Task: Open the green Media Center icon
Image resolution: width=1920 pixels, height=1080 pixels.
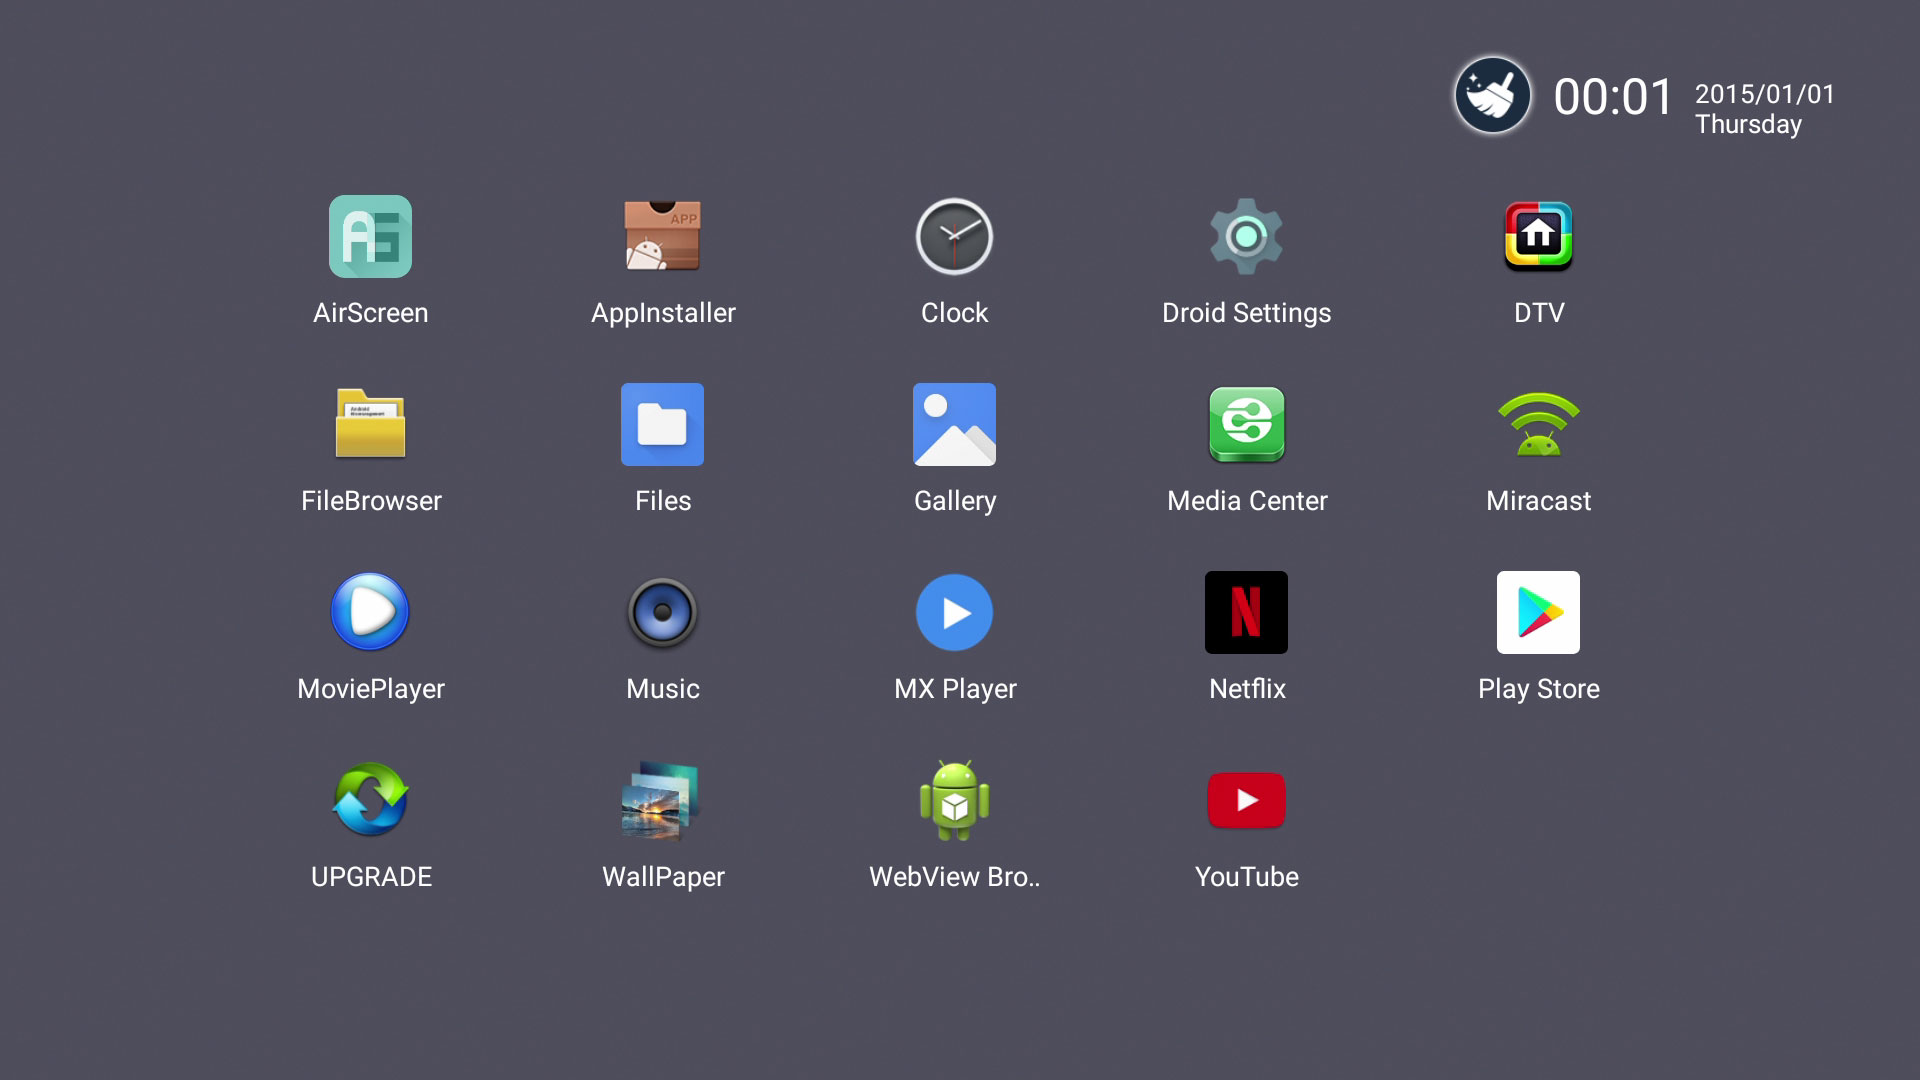Action: 1246,424
